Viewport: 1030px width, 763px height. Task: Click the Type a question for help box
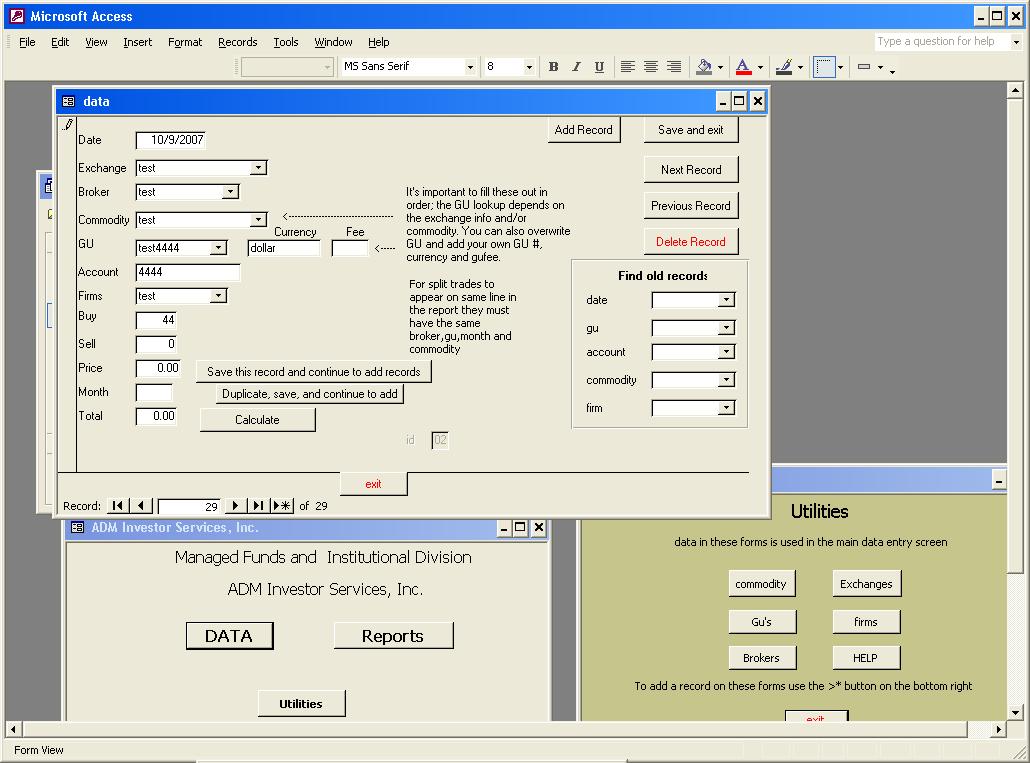[942, 41]
